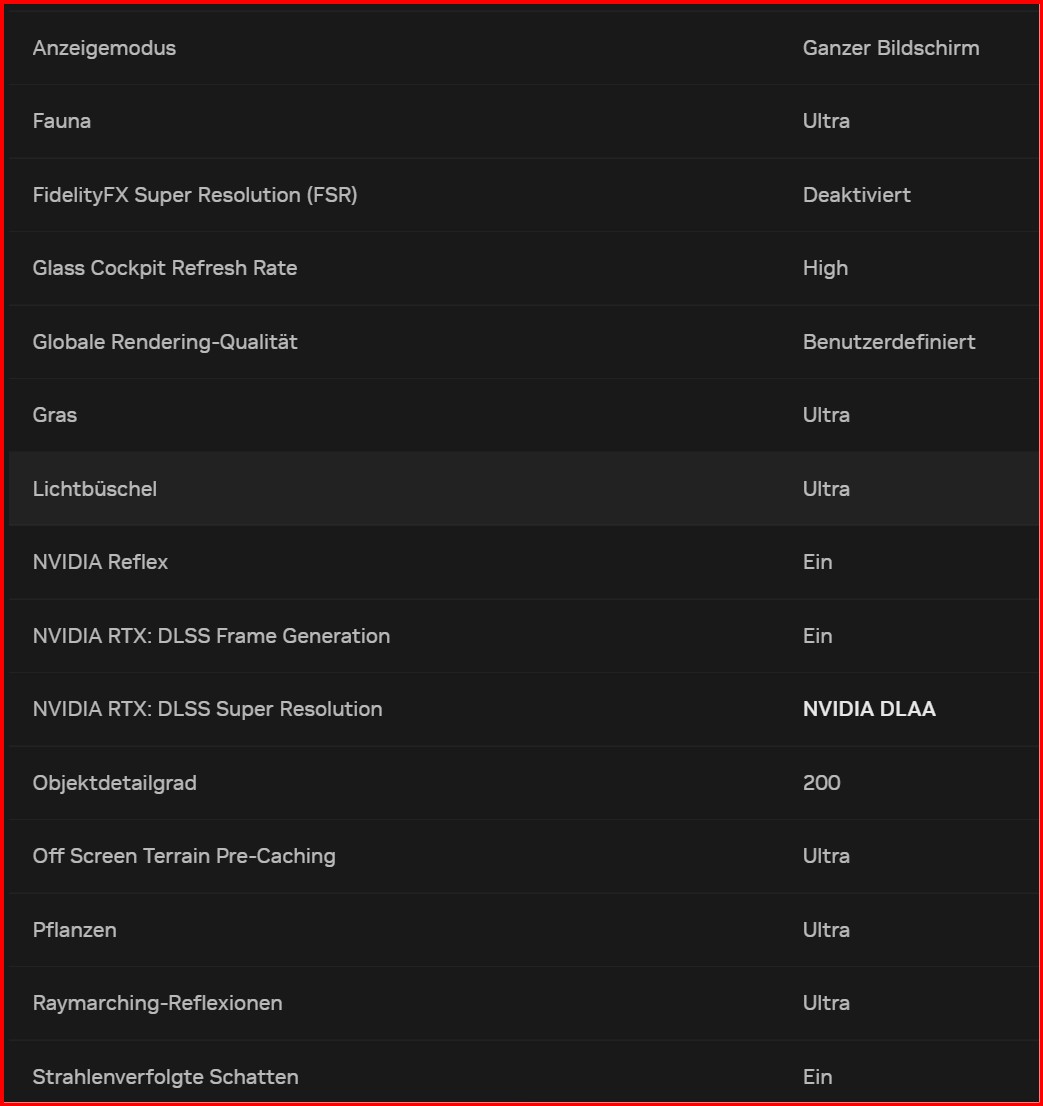This screenshot has height=1106, width=1043.
Task: Adjust the Objektdetailgrad value of 200
Action: click(x=821, y=783)
